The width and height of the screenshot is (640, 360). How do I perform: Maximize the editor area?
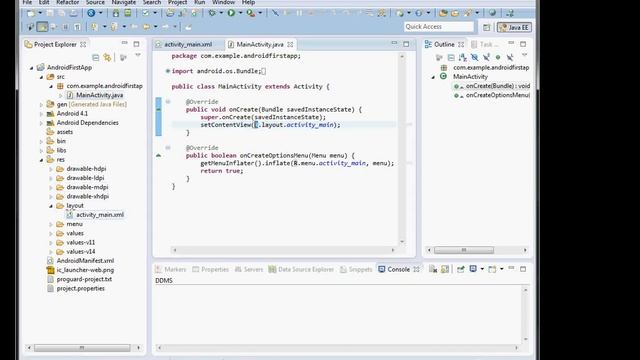click(406, 44)
